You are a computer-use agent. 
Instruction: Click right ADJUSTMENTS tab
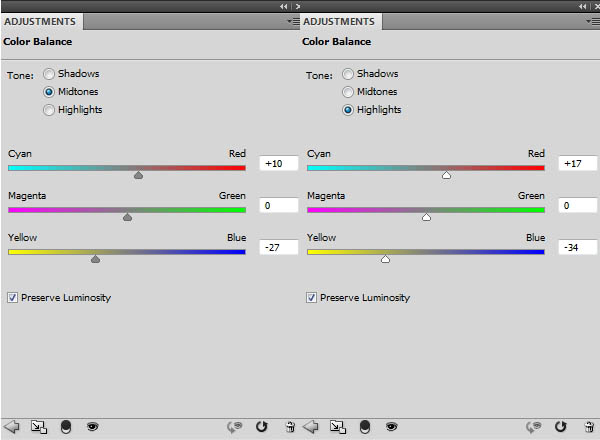[x=339, y=21]
